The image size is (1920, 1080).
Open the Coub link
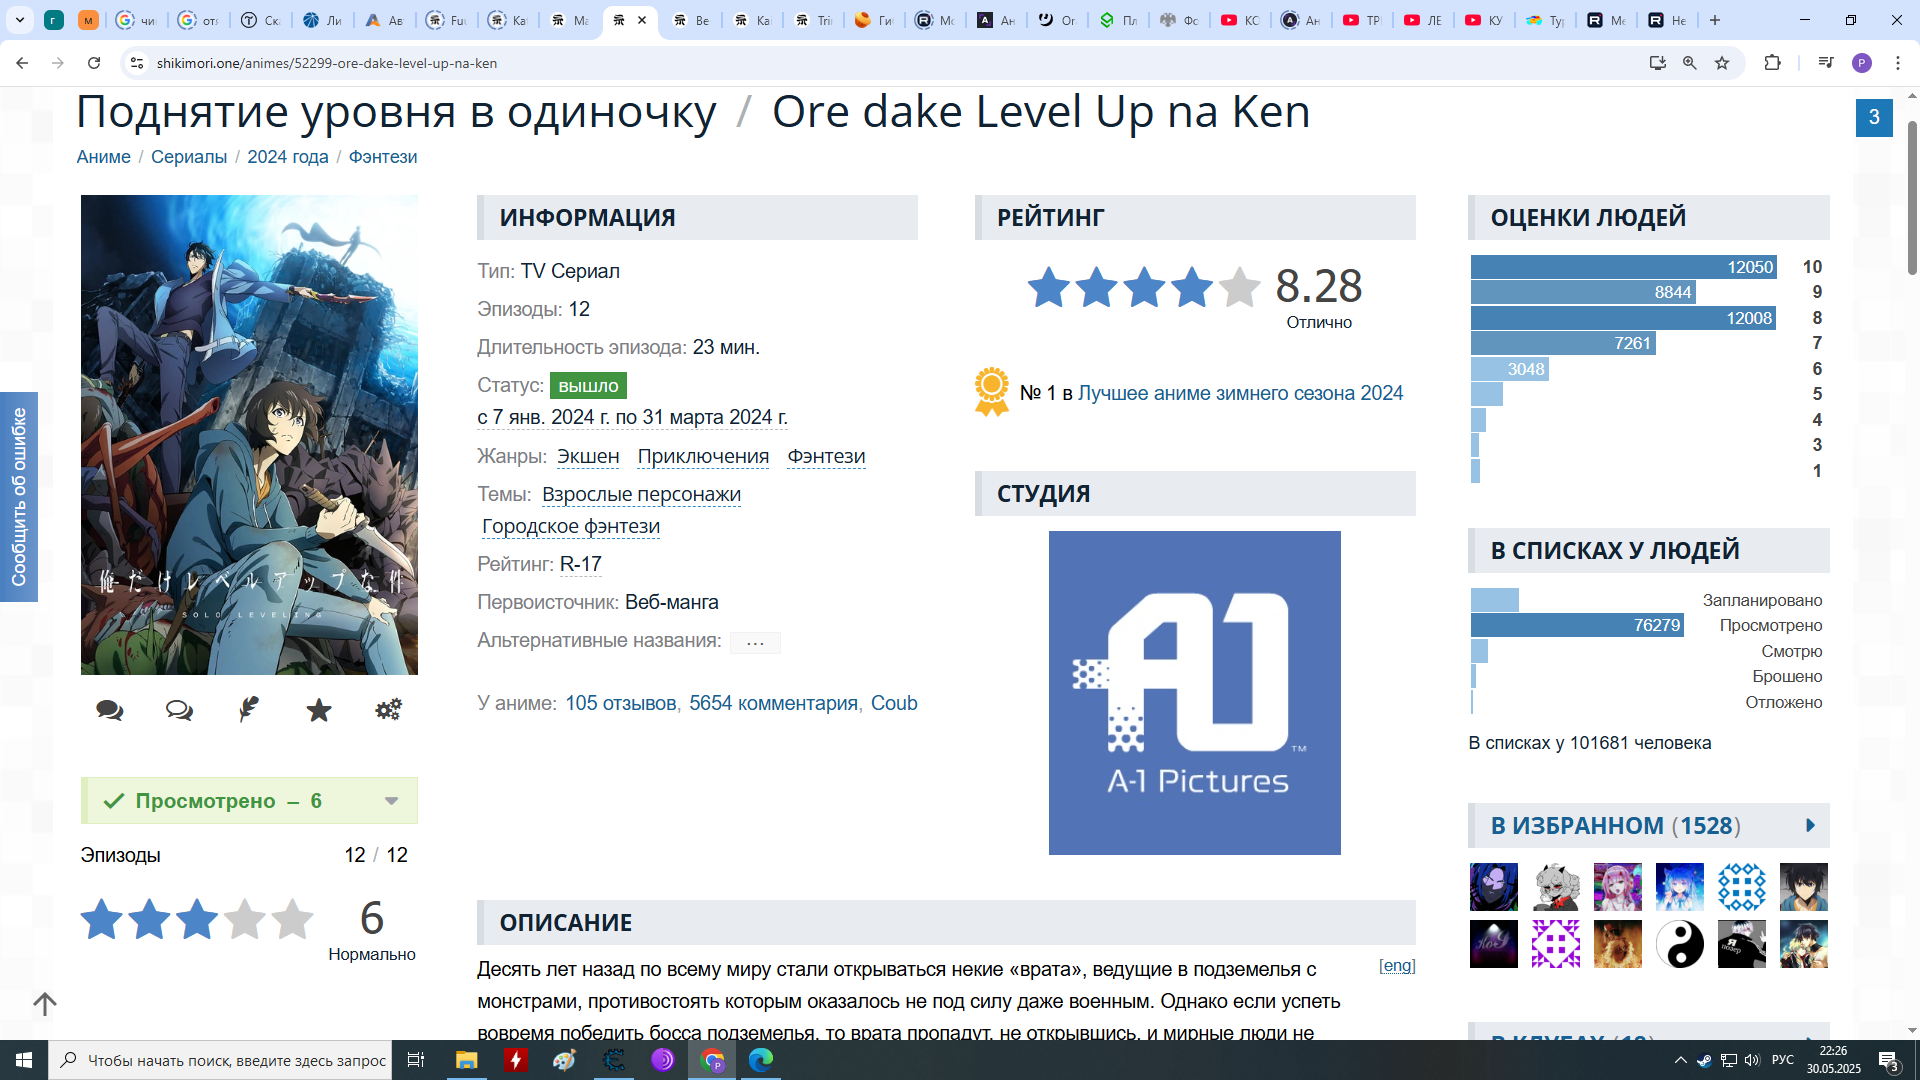[894, 703]
